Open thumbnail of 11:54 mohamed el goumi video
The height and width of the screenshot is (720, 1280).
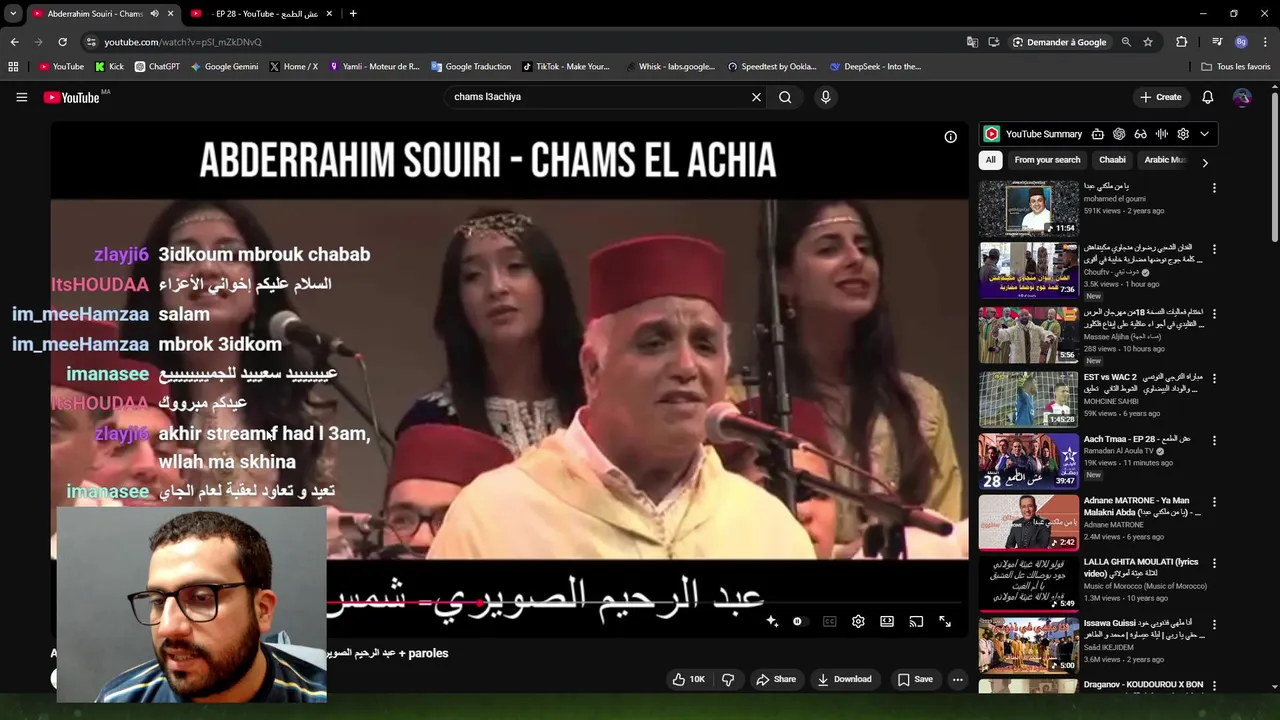coord(1028,208)
